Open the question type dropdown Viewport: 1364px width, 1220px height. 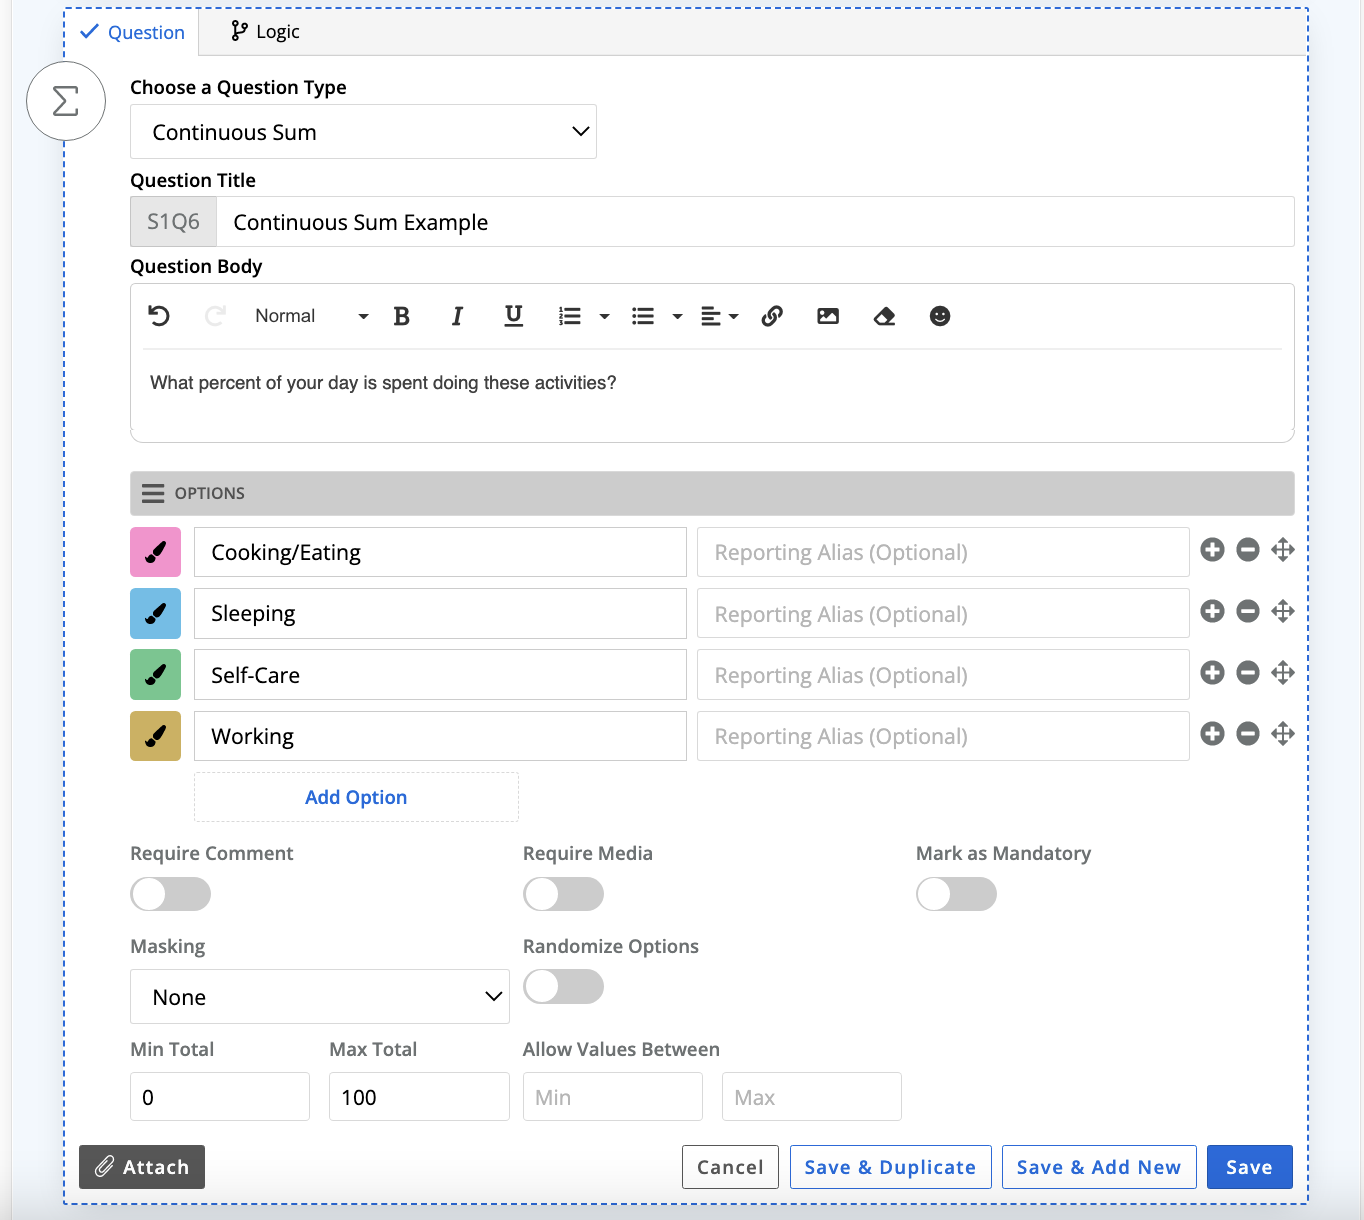(363, 132)
